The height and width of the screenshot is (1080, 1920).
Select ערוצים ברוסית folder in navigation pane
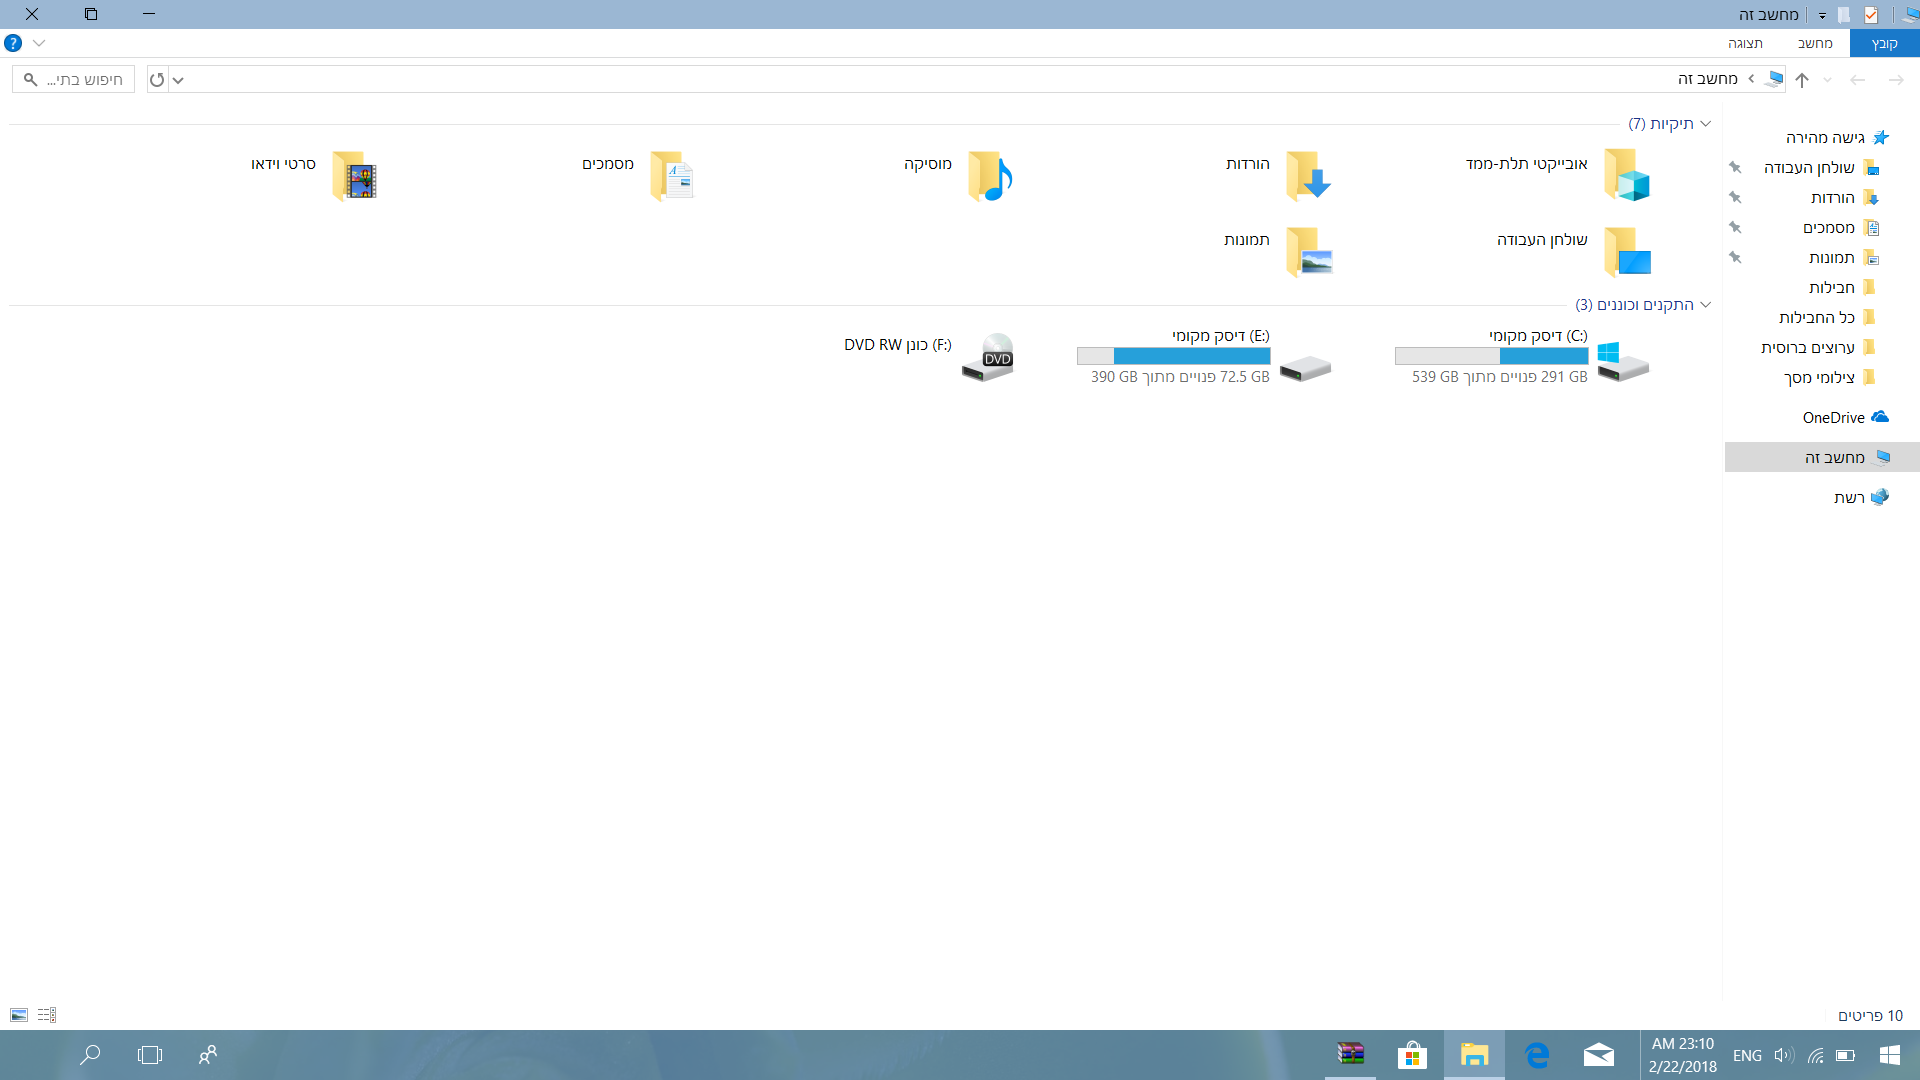(x=1820, y=348)
